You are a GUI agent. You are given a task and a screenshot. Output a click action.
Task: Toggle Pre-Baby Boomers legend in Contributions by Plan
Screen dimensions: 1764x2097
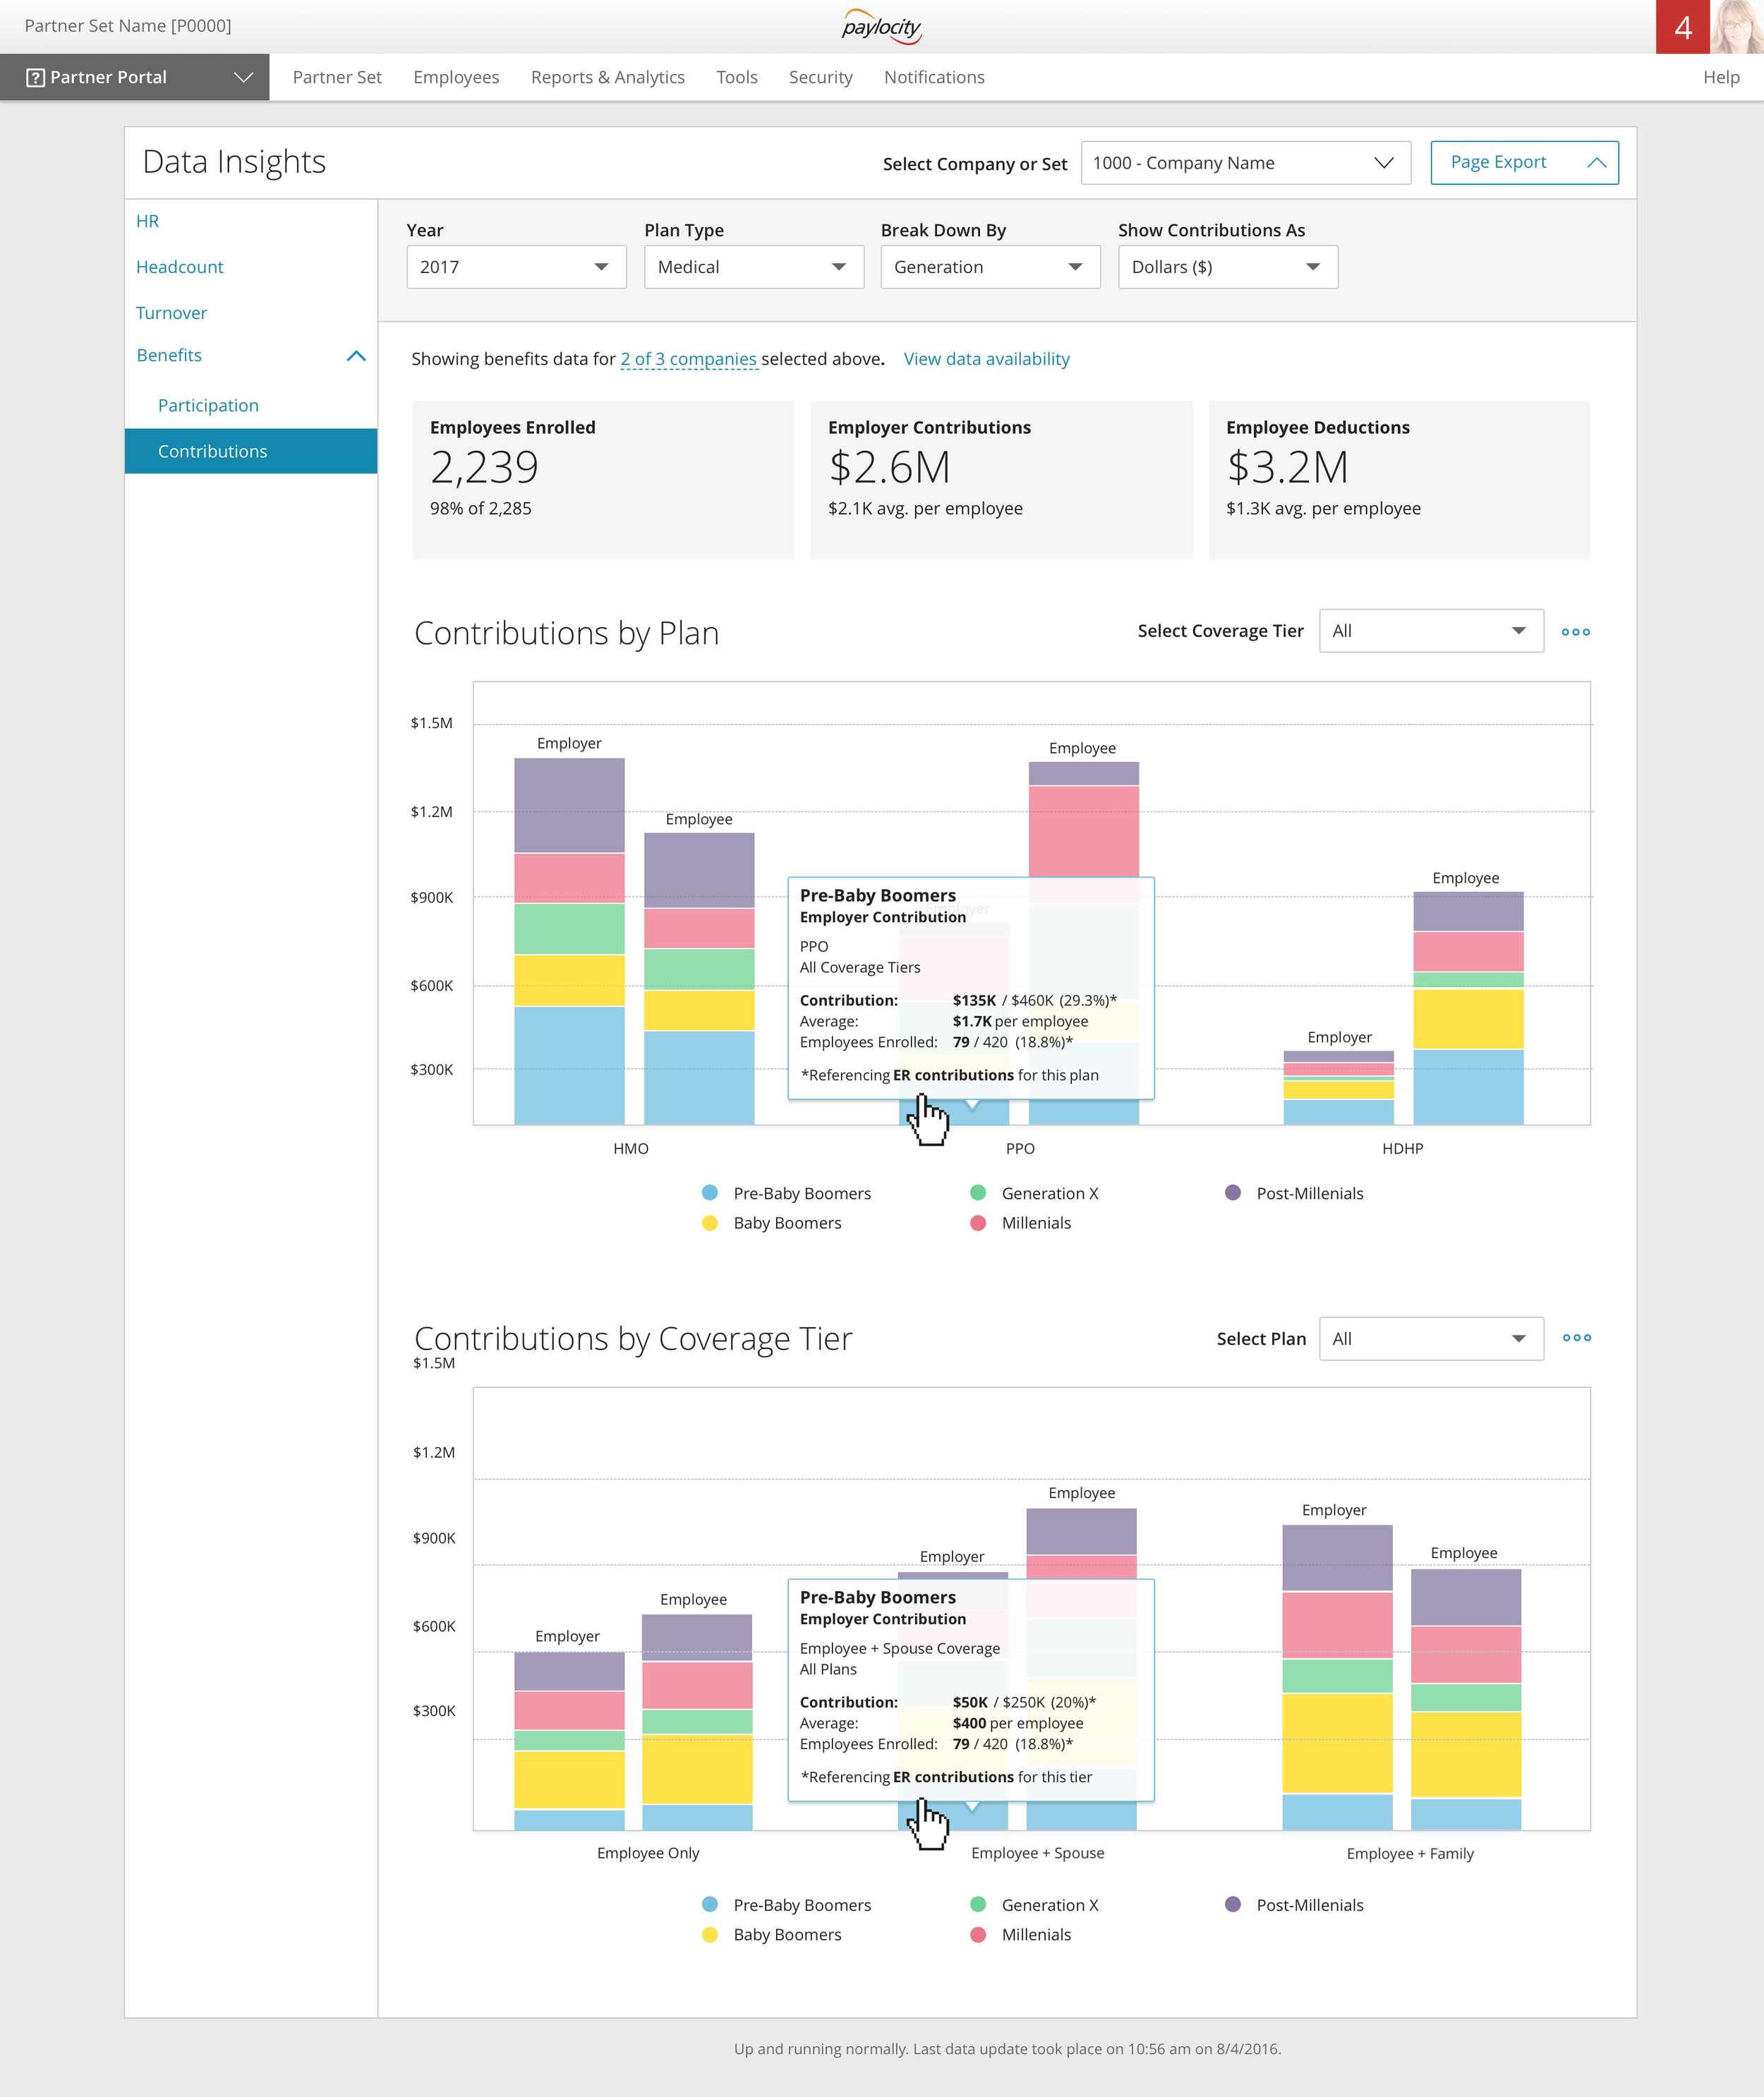click(787, 1193)
